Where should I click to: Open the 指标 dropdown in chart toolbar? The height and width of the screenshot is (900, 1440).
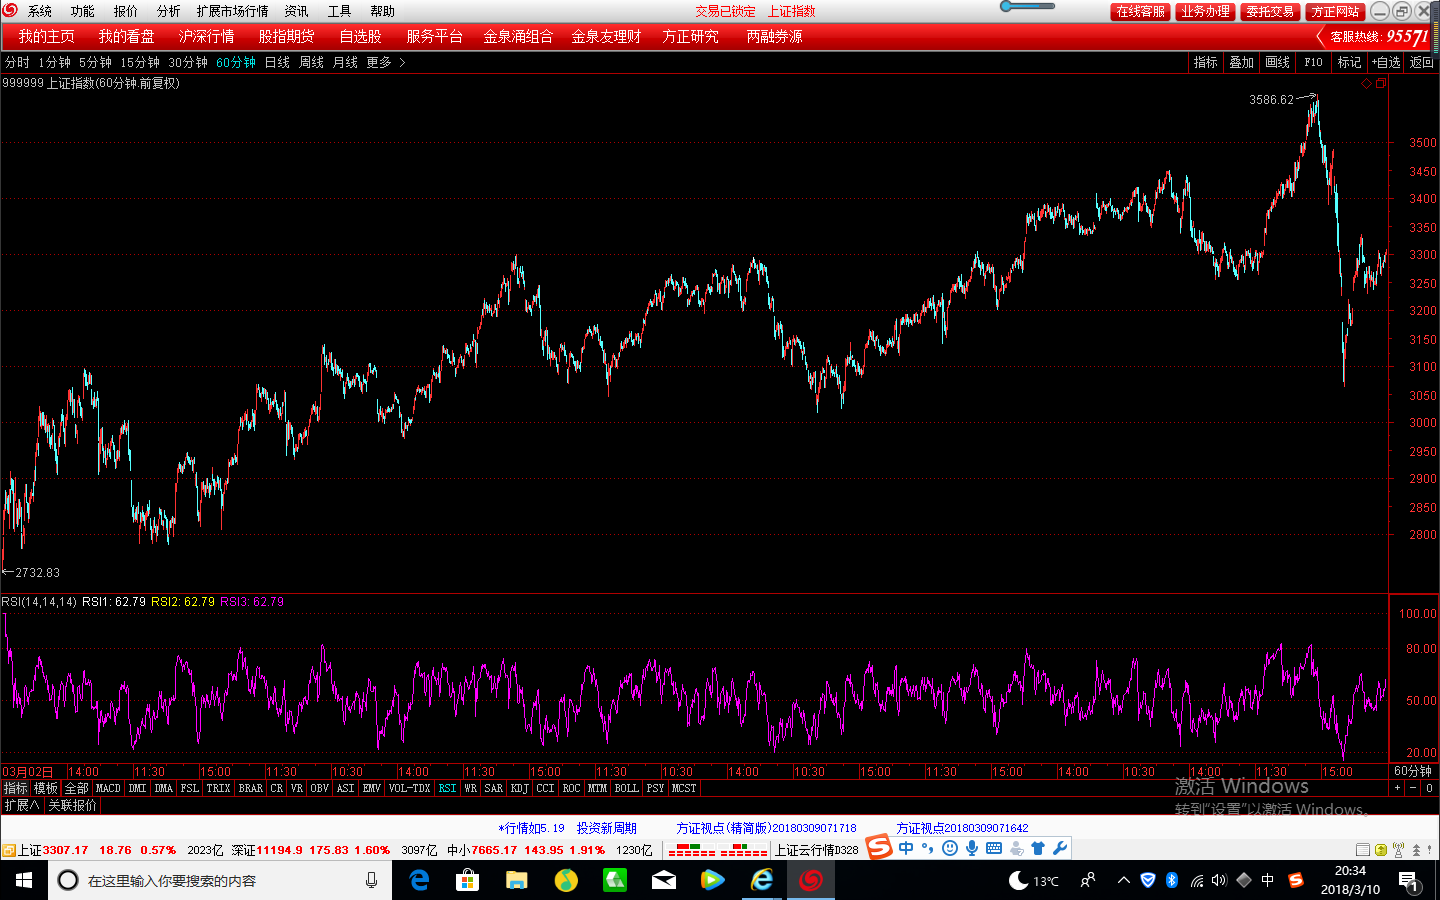coord(1205,62)
